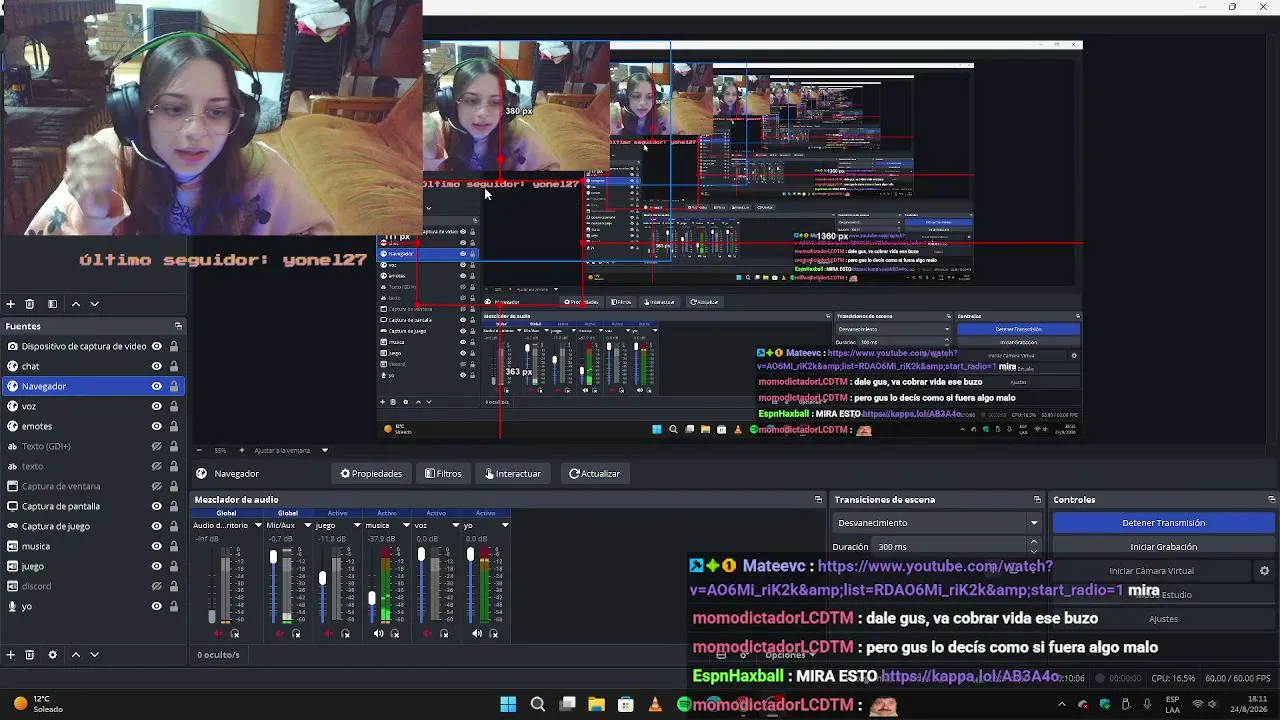Click Detener Transmisión to stop streaming
Viewport: 1280px width, 720px height.
(1164, 523)
